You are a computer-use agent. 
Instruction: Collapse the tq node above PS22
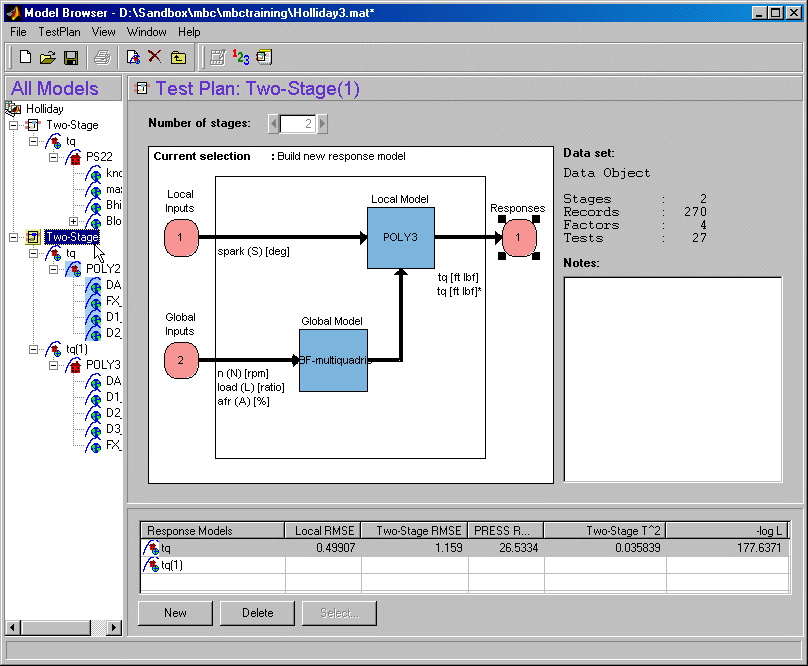pos(33,141)
